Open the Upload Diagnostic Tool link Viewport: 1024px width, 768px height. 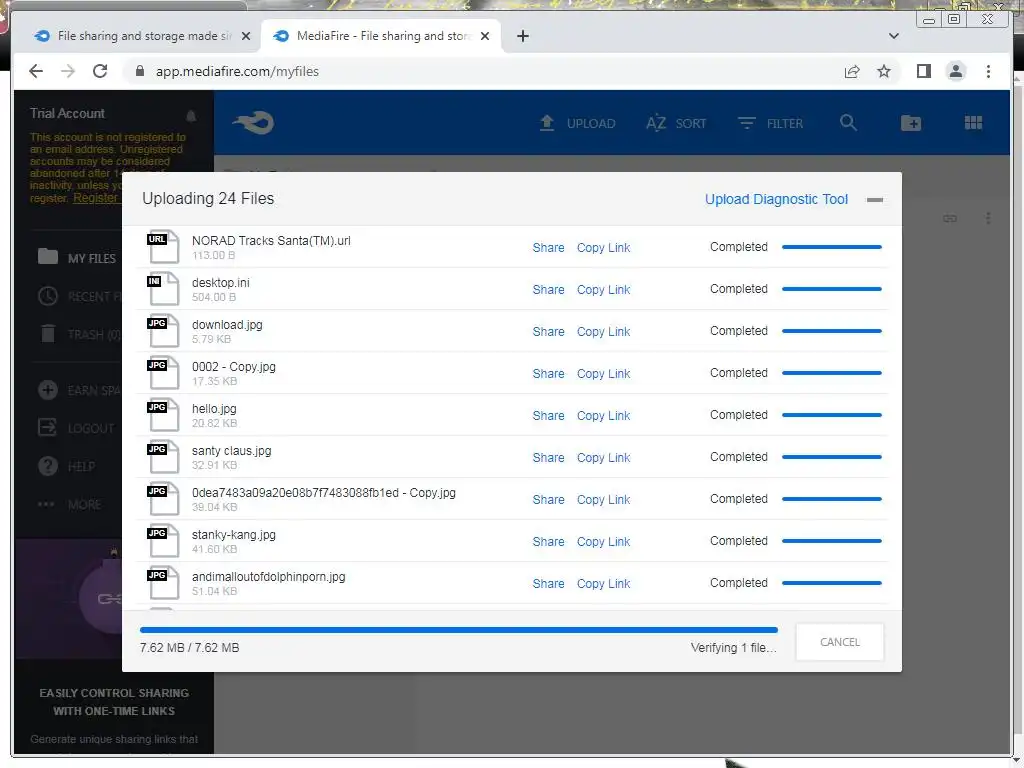pos(776,199)
